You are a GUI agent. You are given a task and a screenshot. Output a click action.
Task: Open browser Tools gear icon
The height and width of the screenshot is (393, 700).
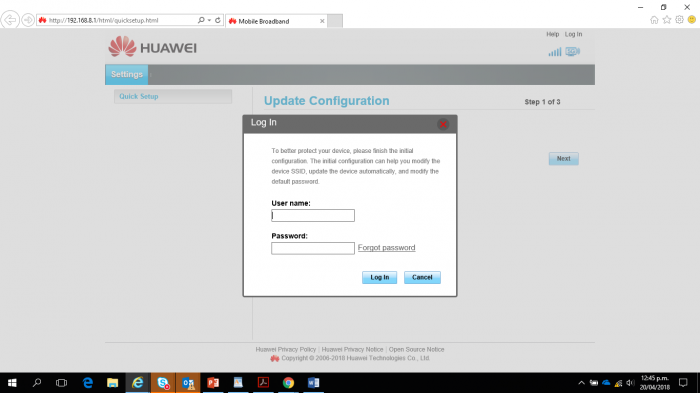click(x=679, y=20)
